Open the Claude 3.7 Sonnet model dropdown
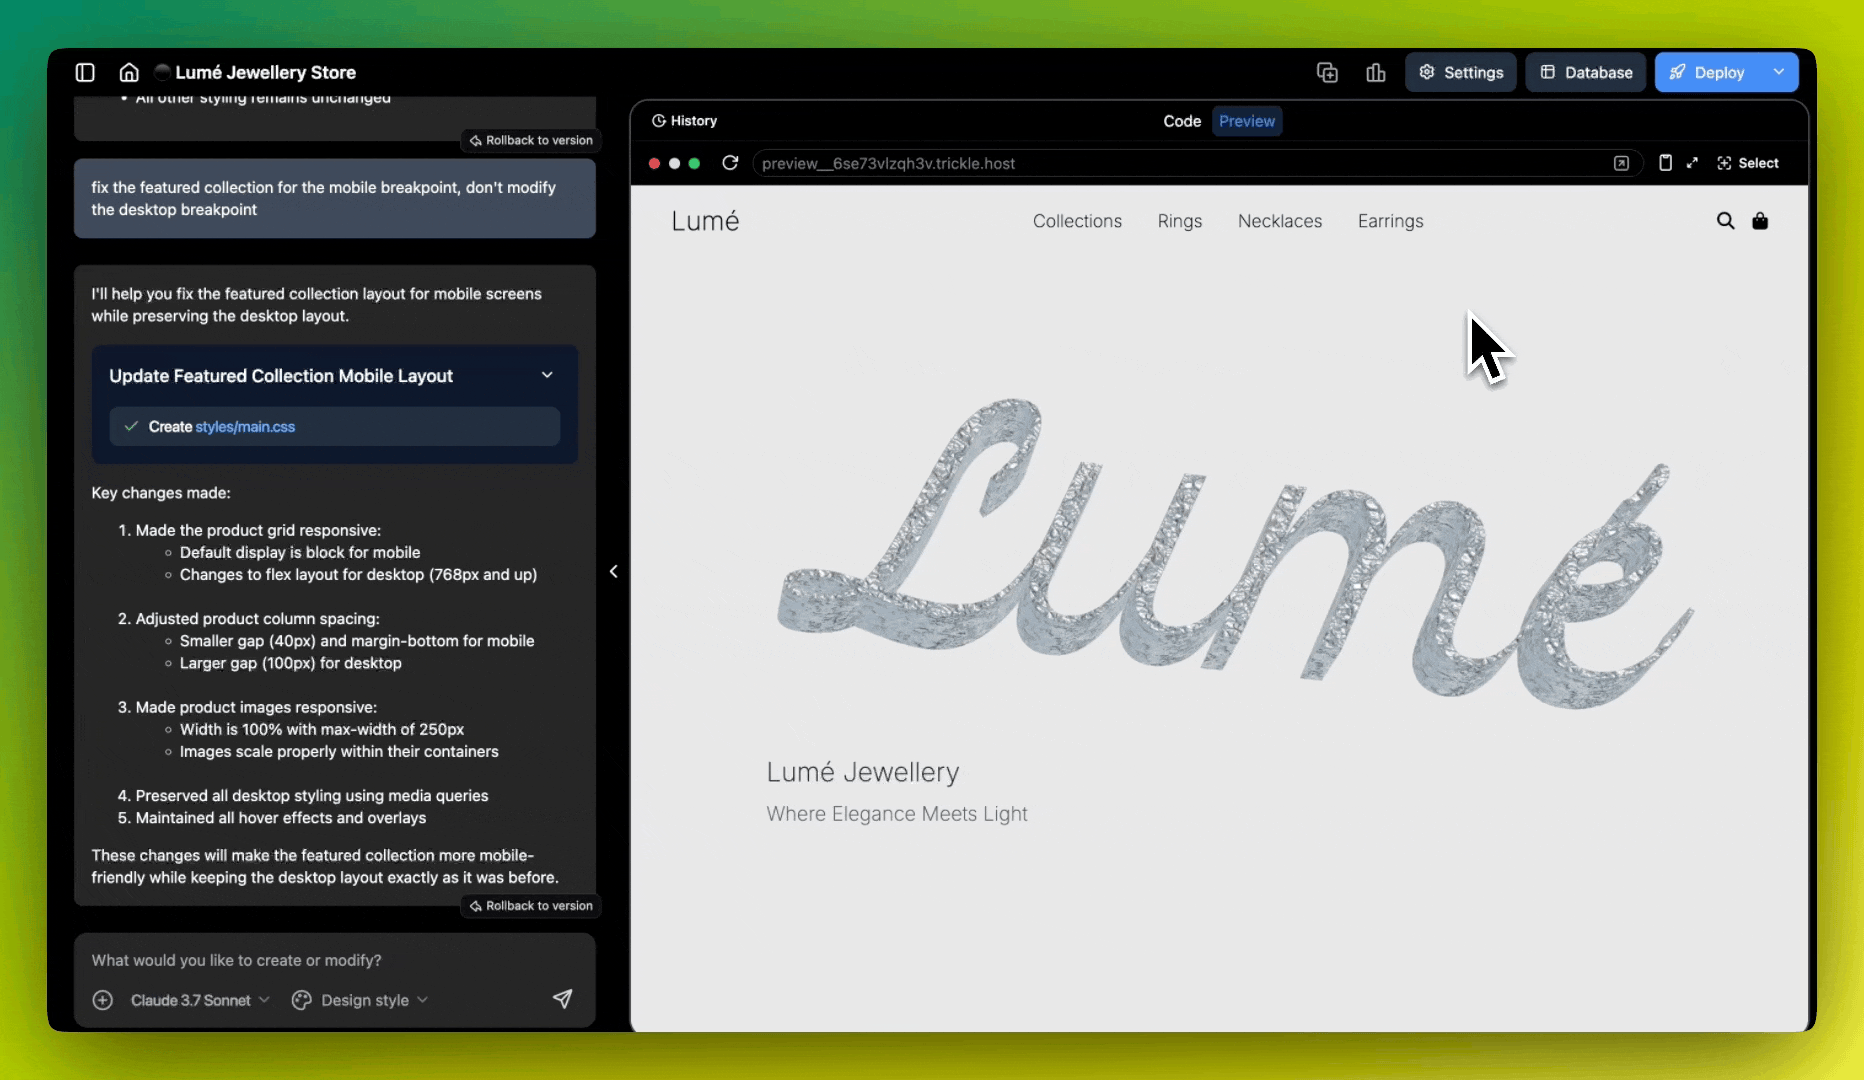The width and height of the screenshot is (1864, 1080). coord(200,1000)
